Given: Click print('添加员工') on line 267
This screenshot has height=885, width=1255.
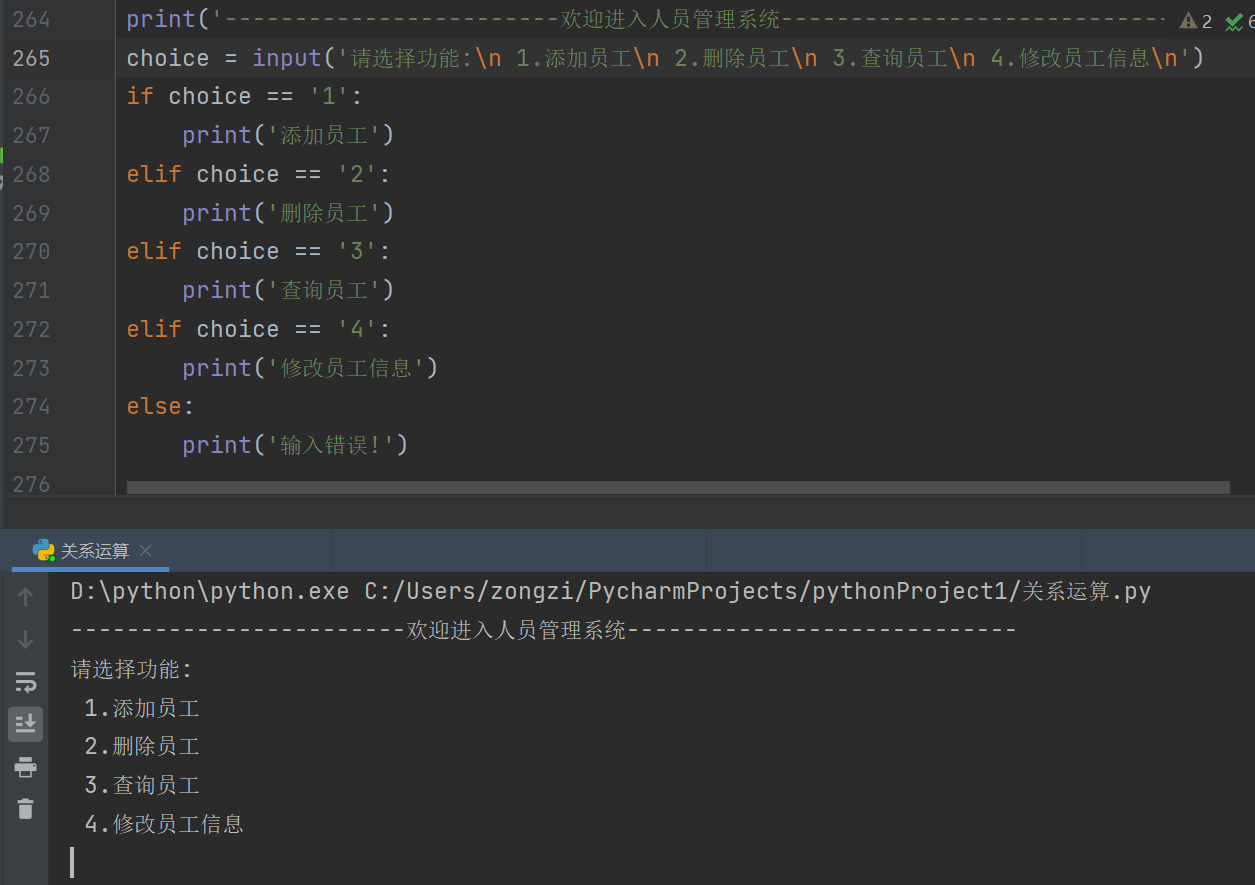Looking at the screenshot, I should pos(288,135).
